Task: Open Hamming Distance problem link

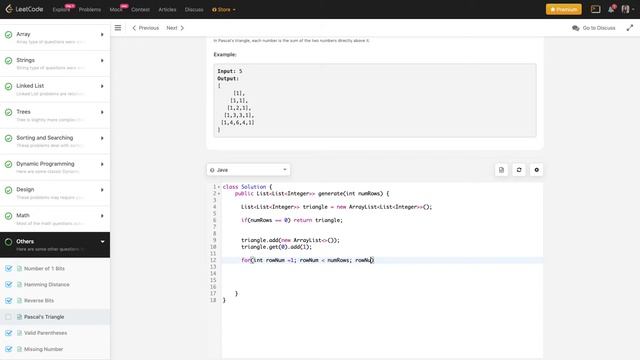Action: [47, 284]
